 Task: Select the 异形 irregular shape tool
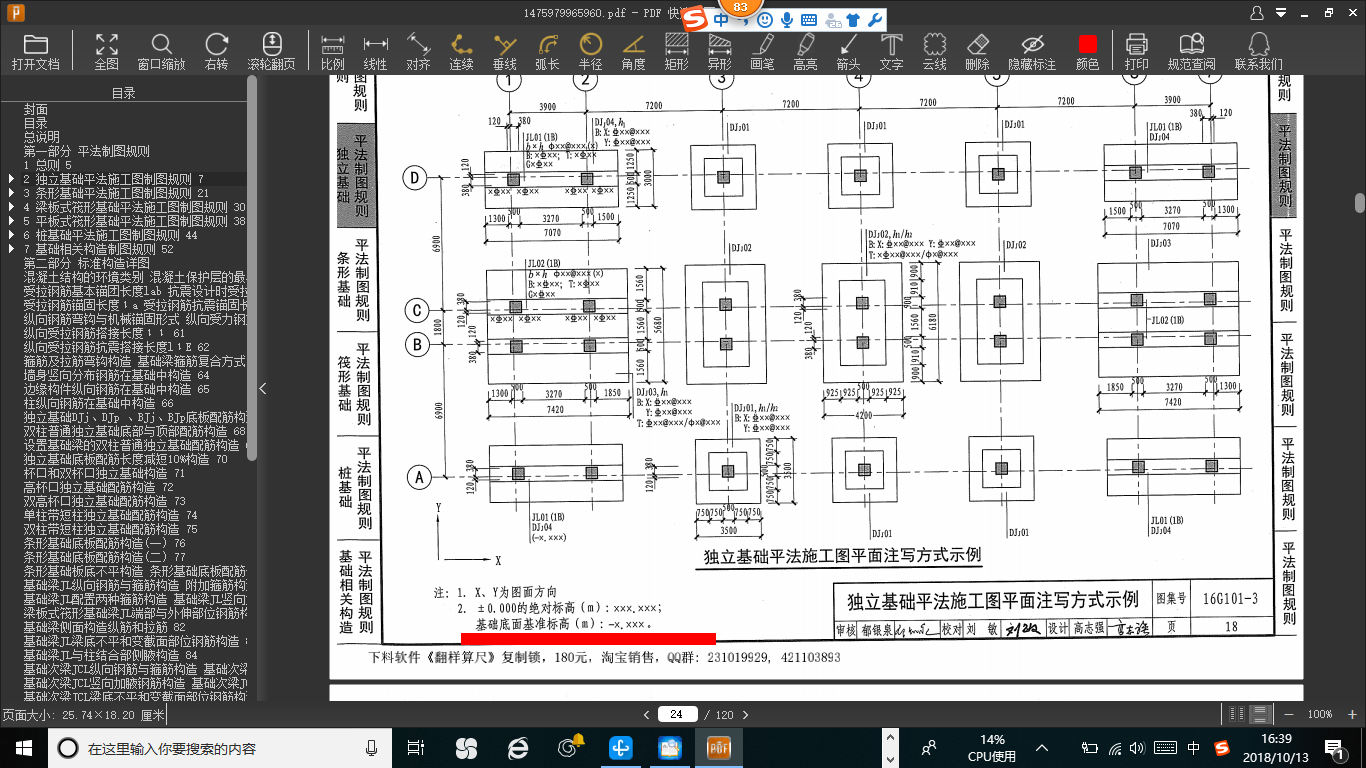pyautogui.click(x=720, y=52)
